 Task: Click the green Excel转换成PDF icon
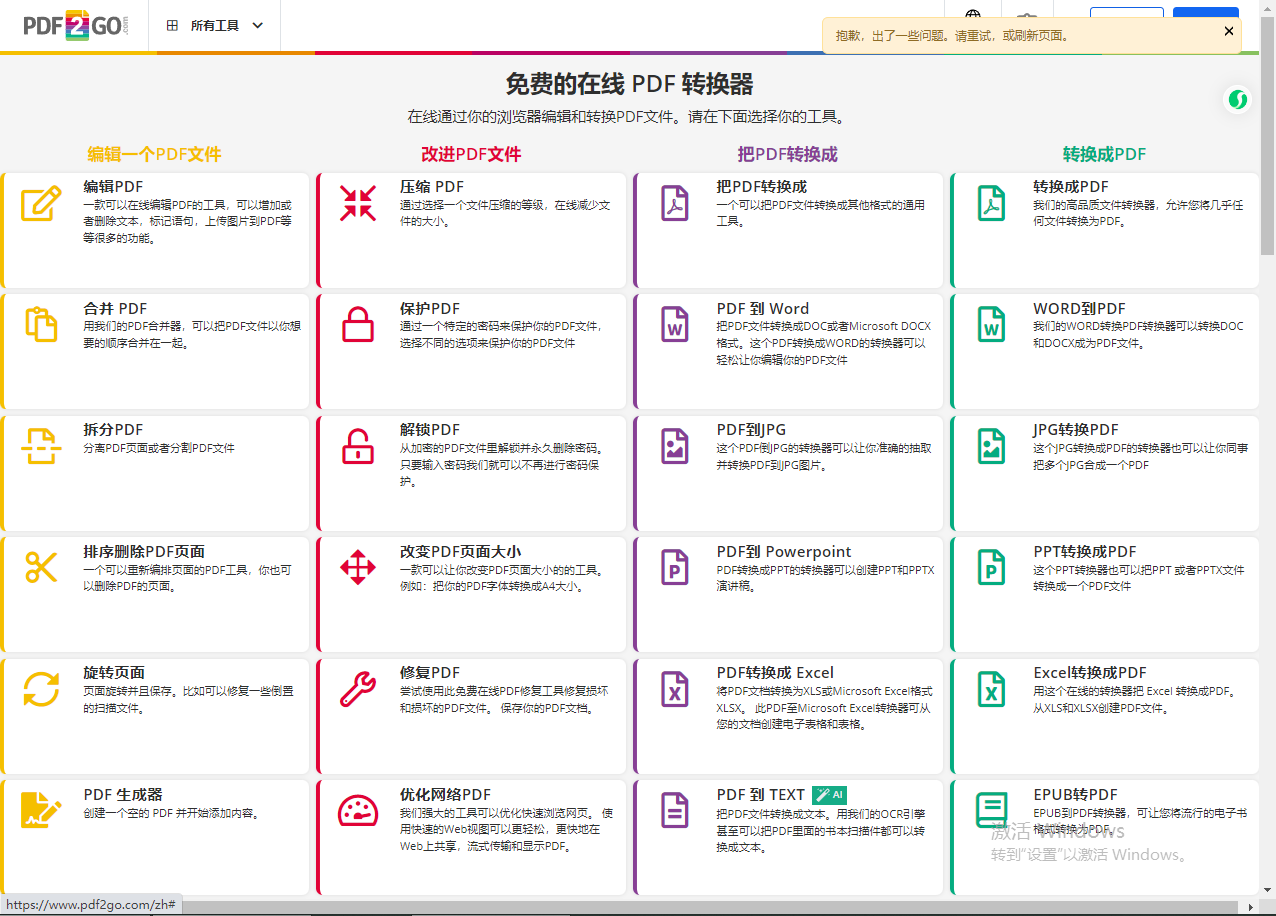tap(991, 689)
